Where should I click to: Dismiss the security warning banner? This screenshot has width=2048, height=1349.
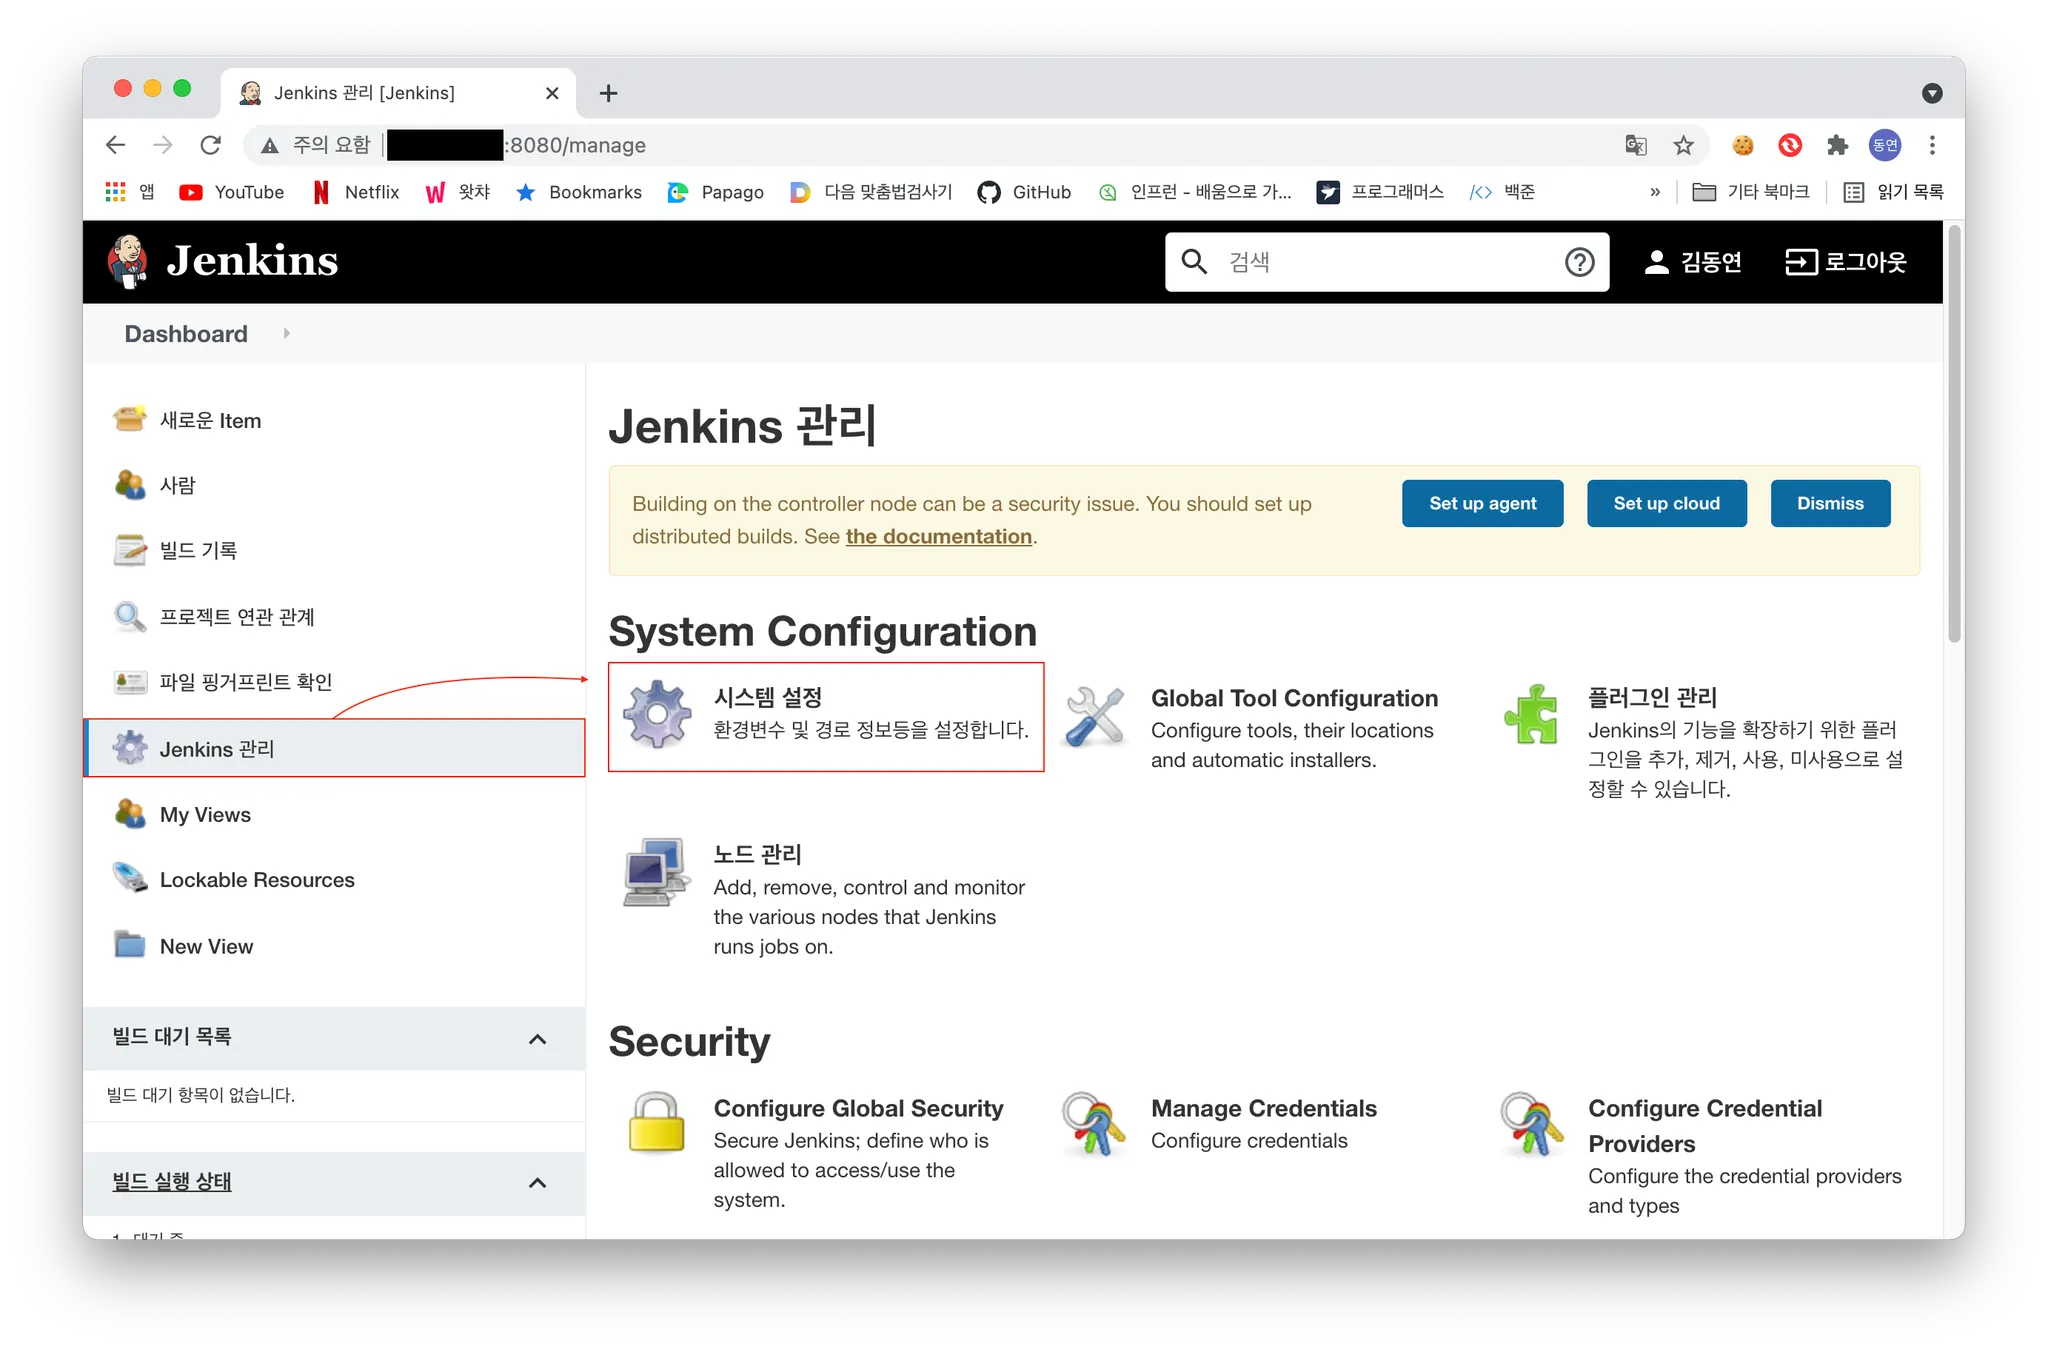[1829, 504]
